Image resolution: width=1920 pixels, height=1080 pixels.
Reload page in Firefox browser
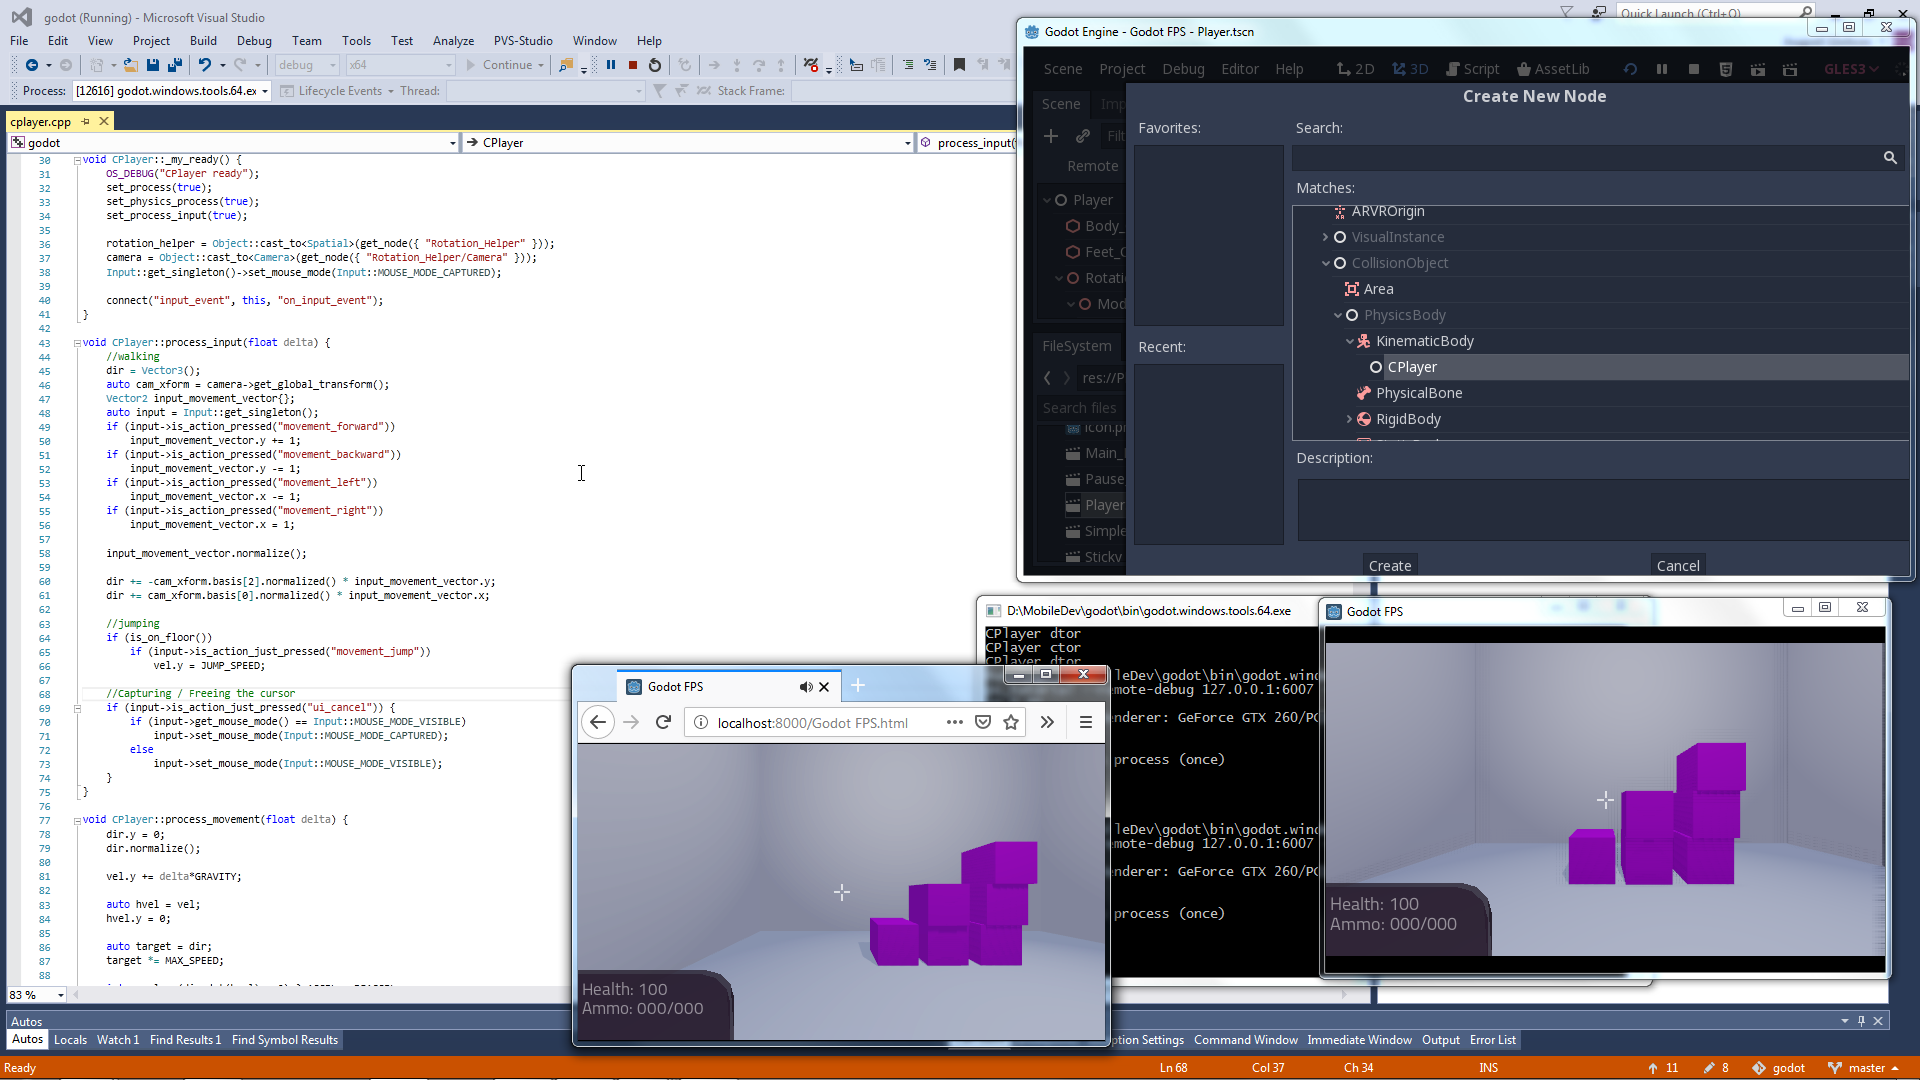(x=663, y=722)
